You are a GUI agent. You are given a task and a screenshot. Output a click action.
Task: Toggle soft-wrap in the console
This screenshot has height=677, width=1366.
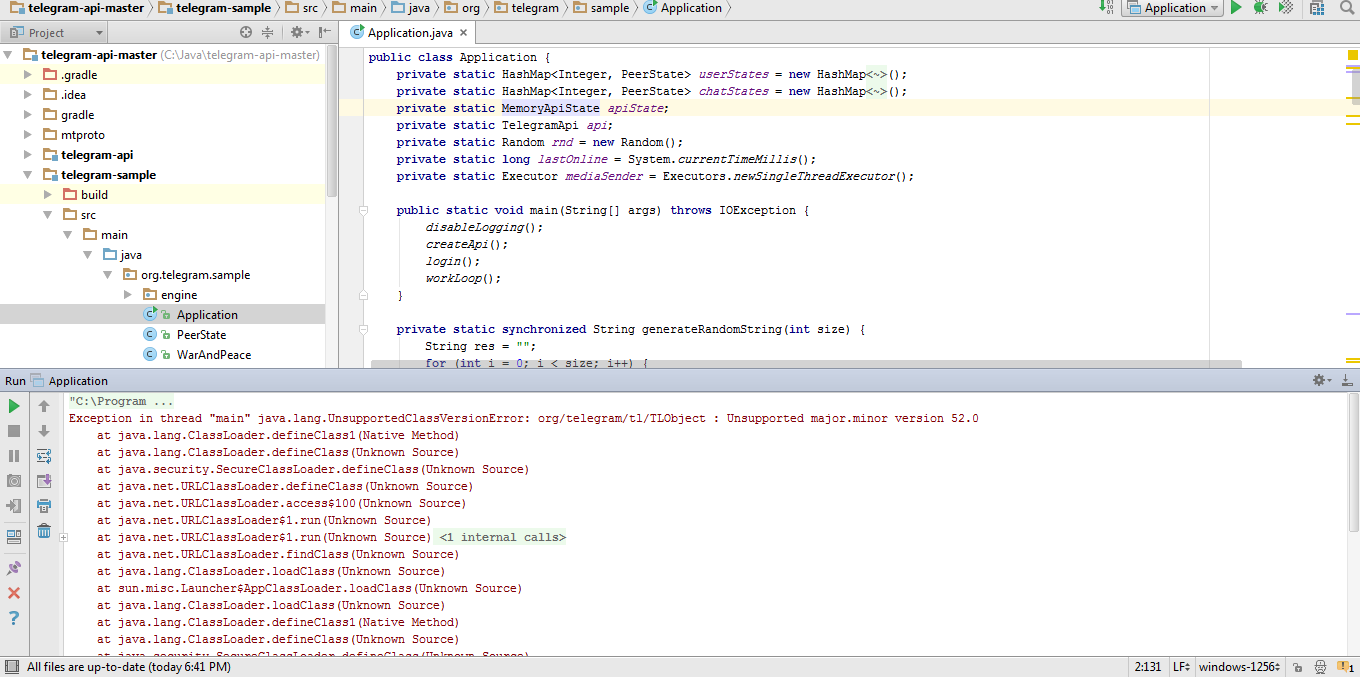click(44, 456)
